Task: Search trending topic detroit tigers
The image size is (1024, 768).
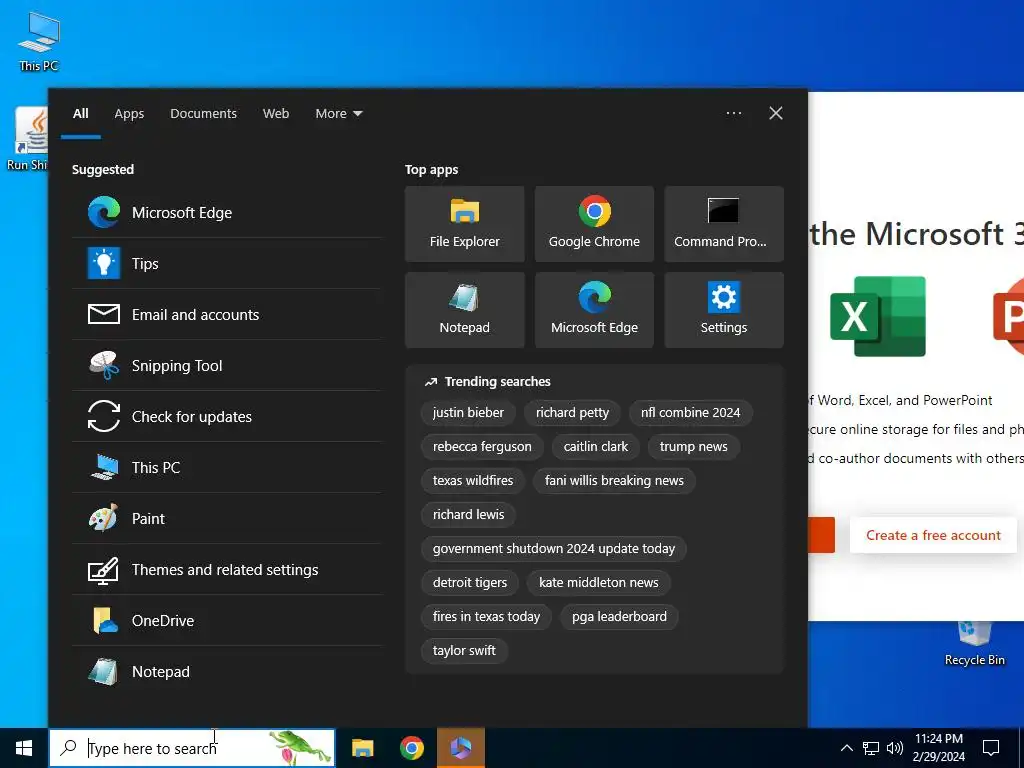Action: coord(470,583)
